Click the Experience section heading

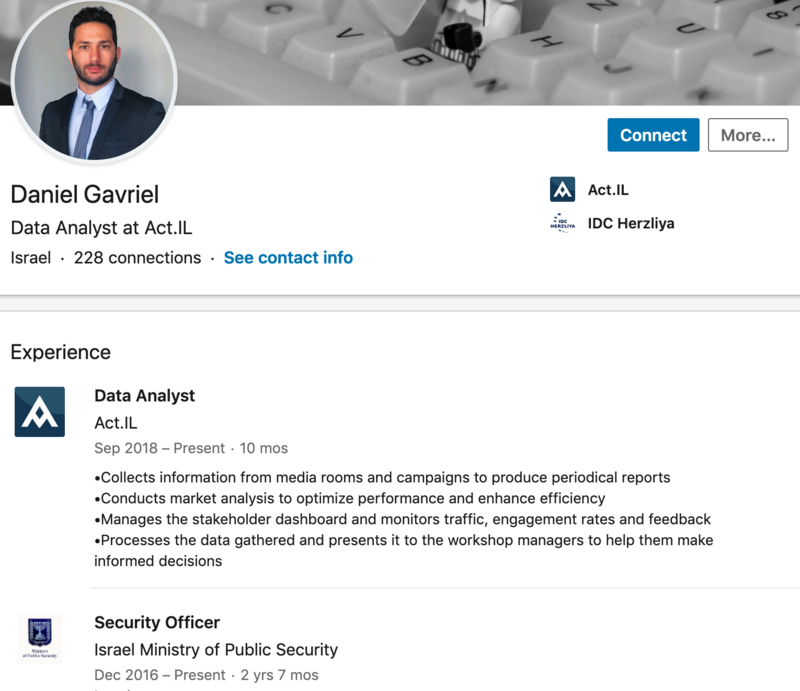(61, 352)
